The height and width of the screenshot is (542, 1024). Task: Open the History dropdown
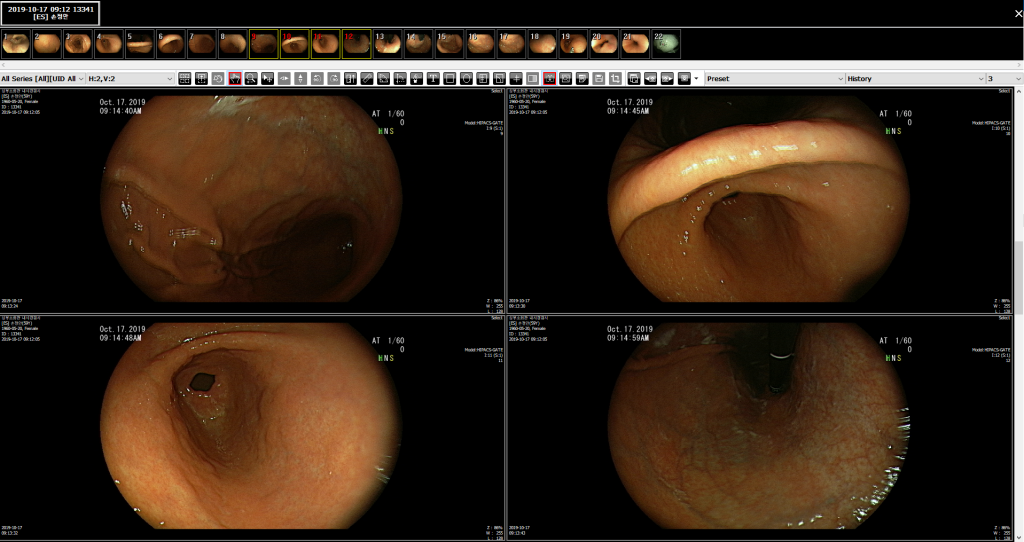tap(915, 78)
